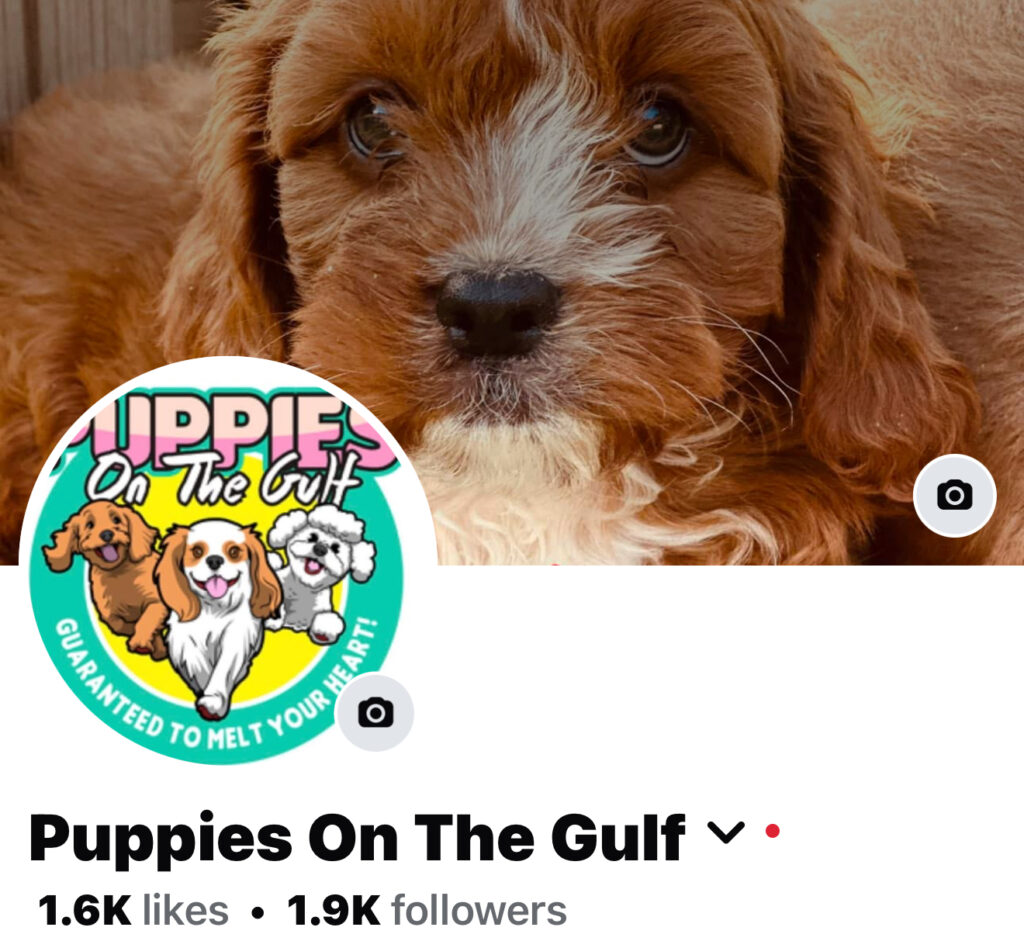Image resolution: width=1024 pixels, height=948 pixels.
Task: Click the Puppies On The Gulf page name
Action: point(357,838)
